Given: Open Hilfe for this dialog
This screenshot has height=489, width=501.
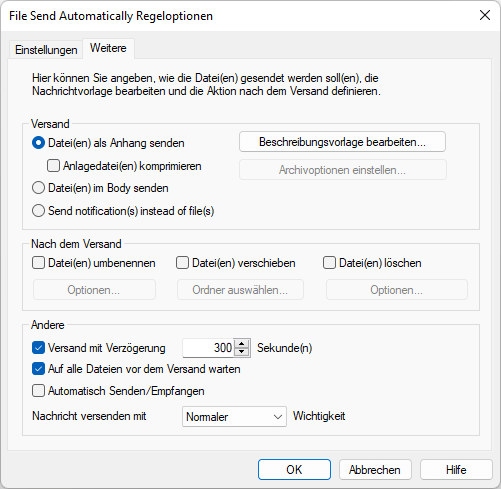Looking at the screenshot, I should [x=456, y=470].
